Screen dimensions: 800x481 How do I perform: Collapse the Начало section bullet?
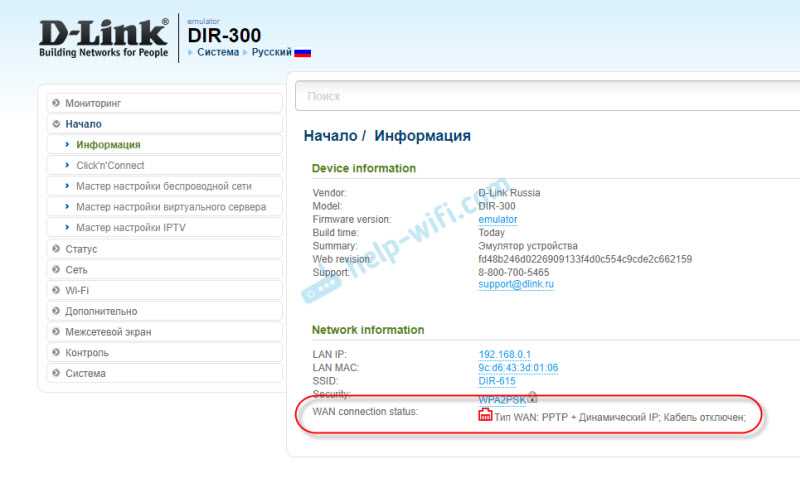coord(56,124)
